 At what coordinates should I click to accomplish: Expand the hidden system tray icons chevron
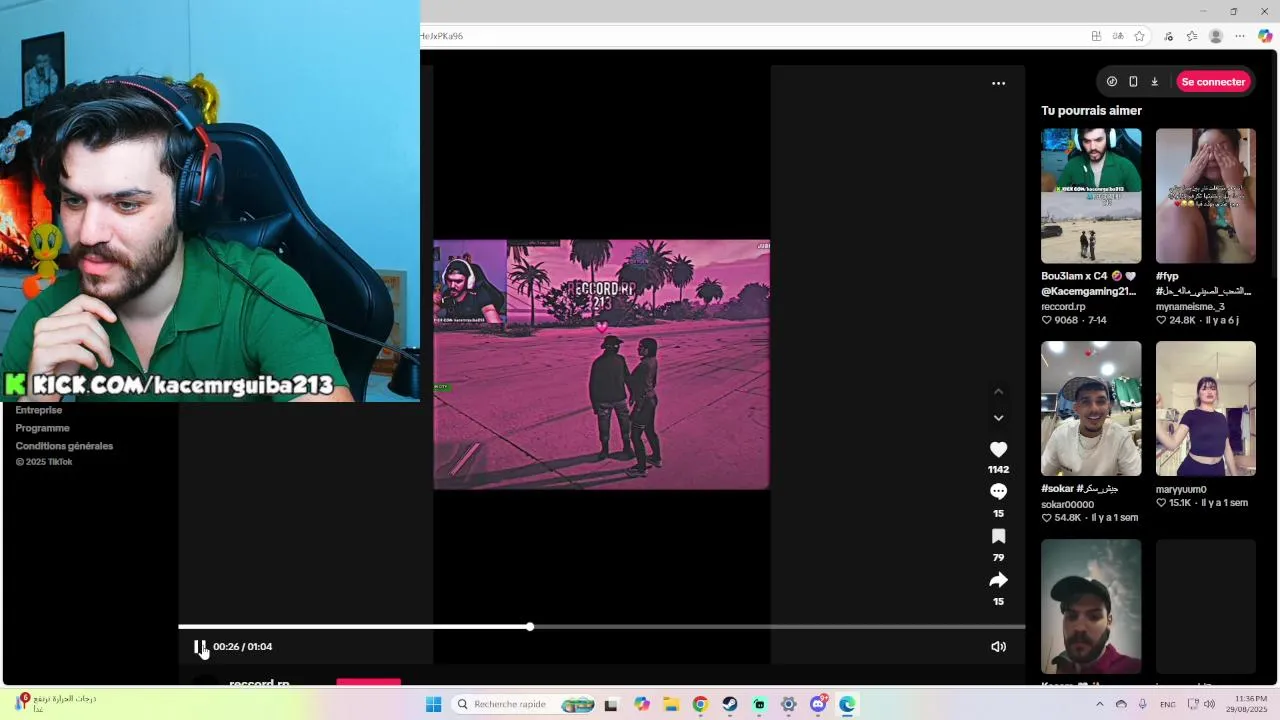1100,704
